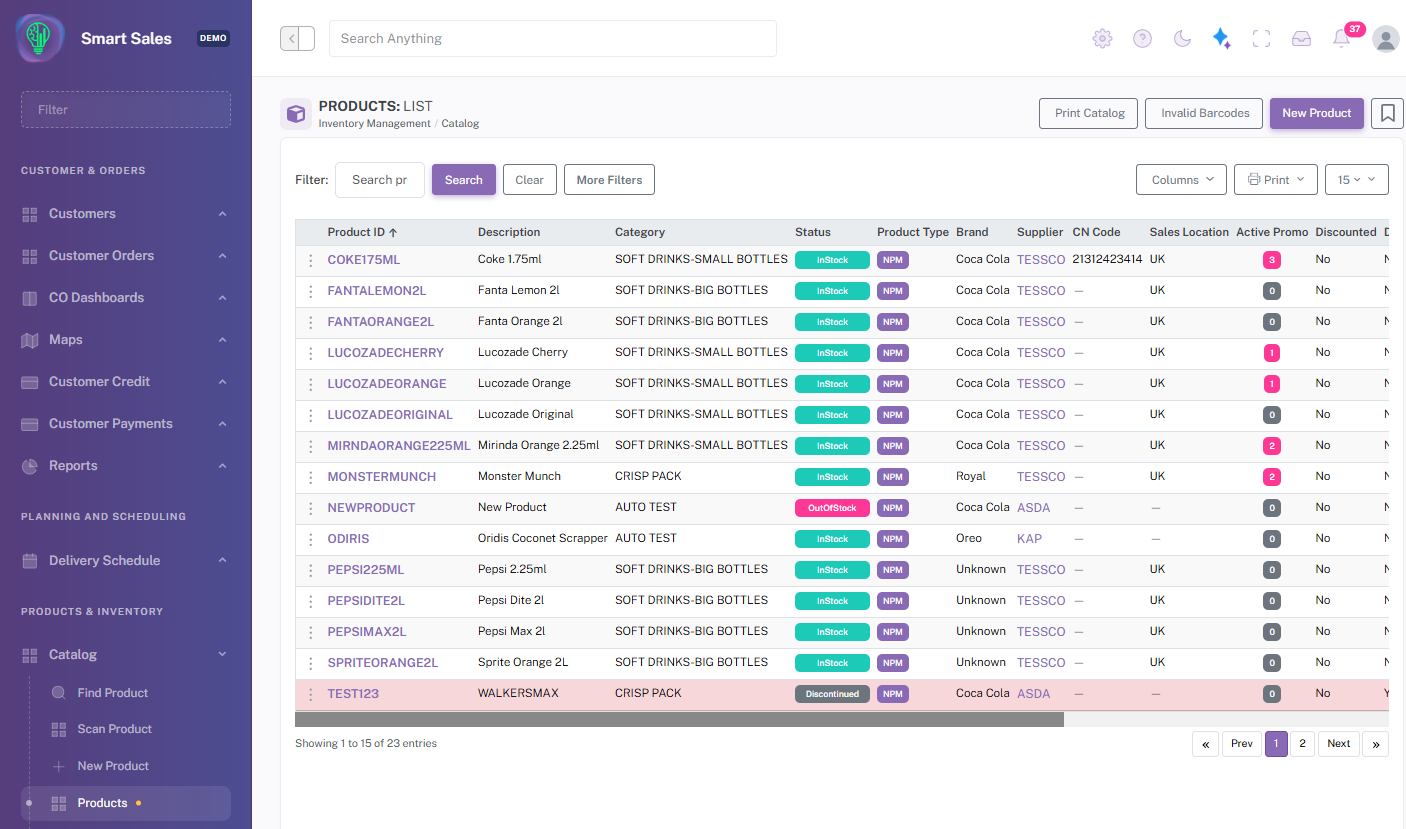The width and height of the screenshot is (1406, 829).
Task: Click the purple Search button
Action: coord(464,180)
